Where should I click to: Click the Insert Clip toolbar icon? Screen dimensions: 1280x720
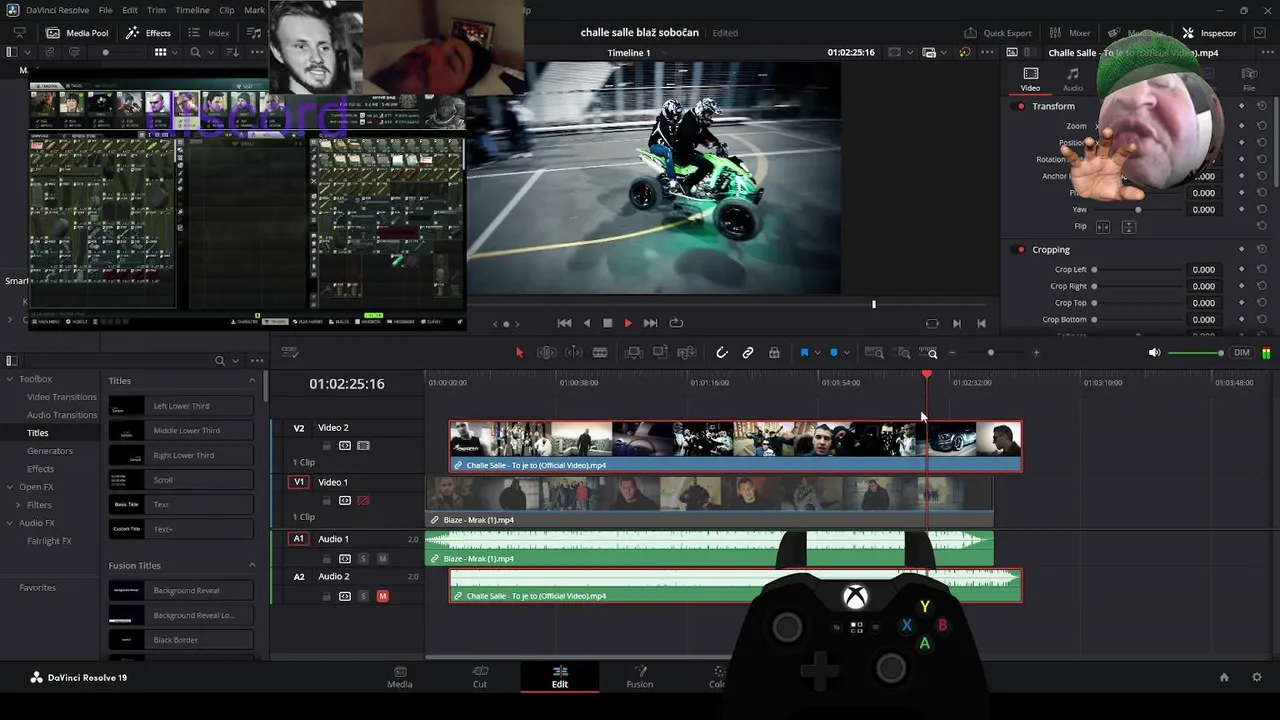pos(633,353)
